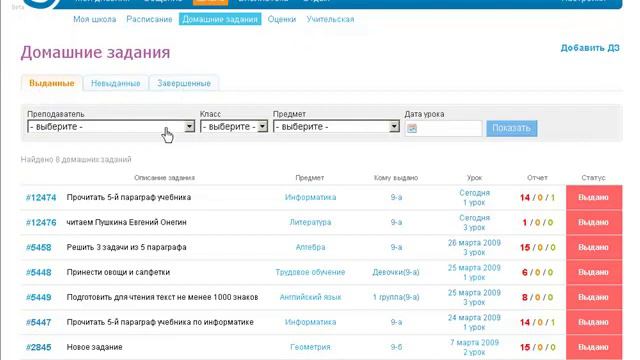640x360 pixels.
Task: Open homework #5458
Action: click(38, 247)
